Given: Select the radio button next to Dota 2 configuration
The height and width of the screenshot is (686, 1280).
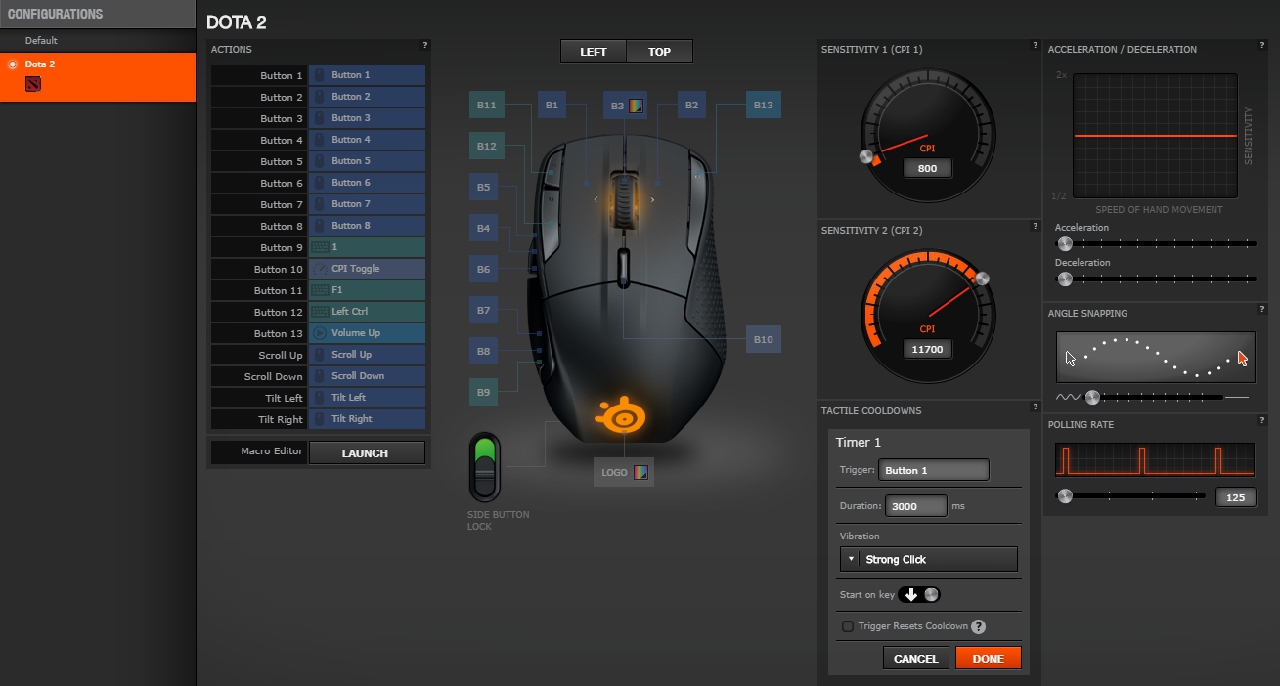Looking at the screenshot, I should (13, 64).
